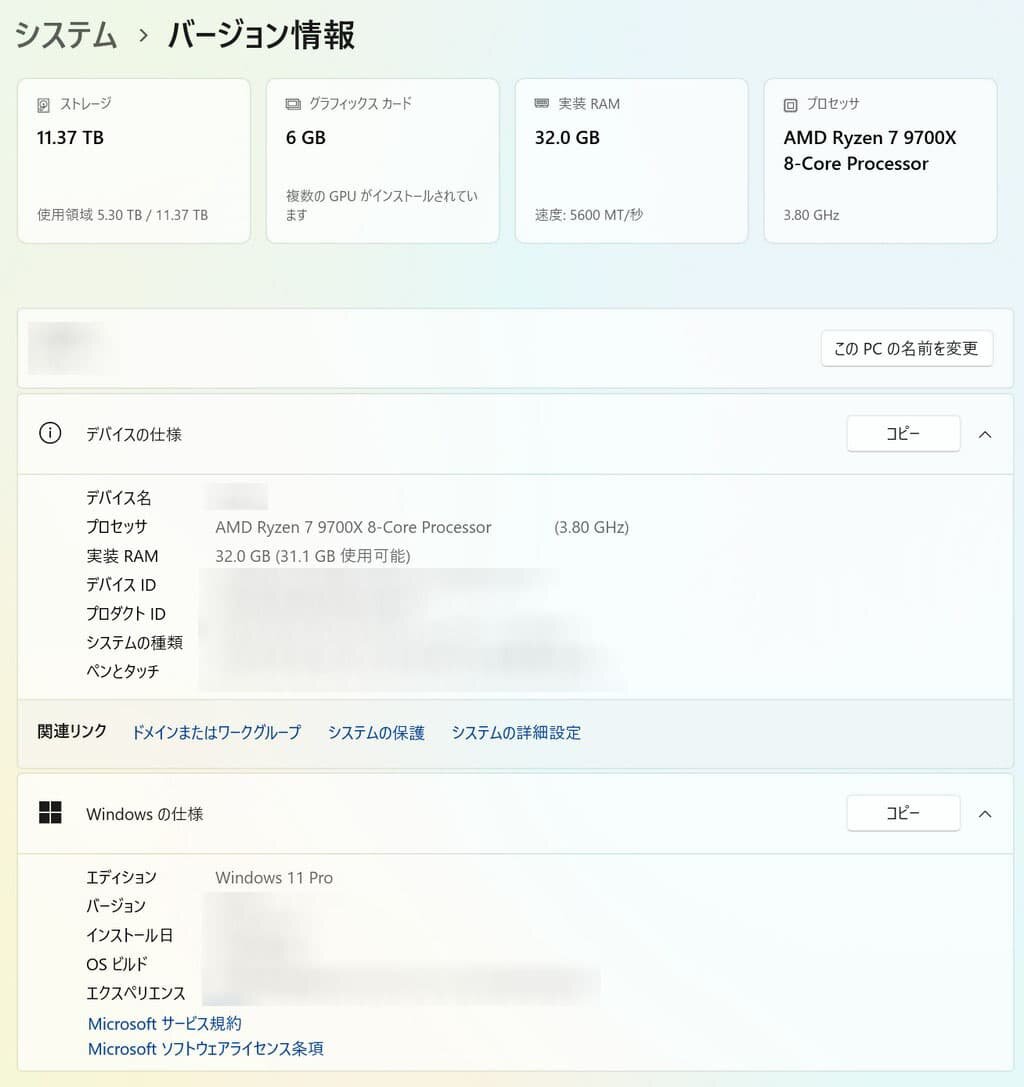
Task: Click 使用領域 5.30 TB / 11.37 TB text
Action: point(123,215)
